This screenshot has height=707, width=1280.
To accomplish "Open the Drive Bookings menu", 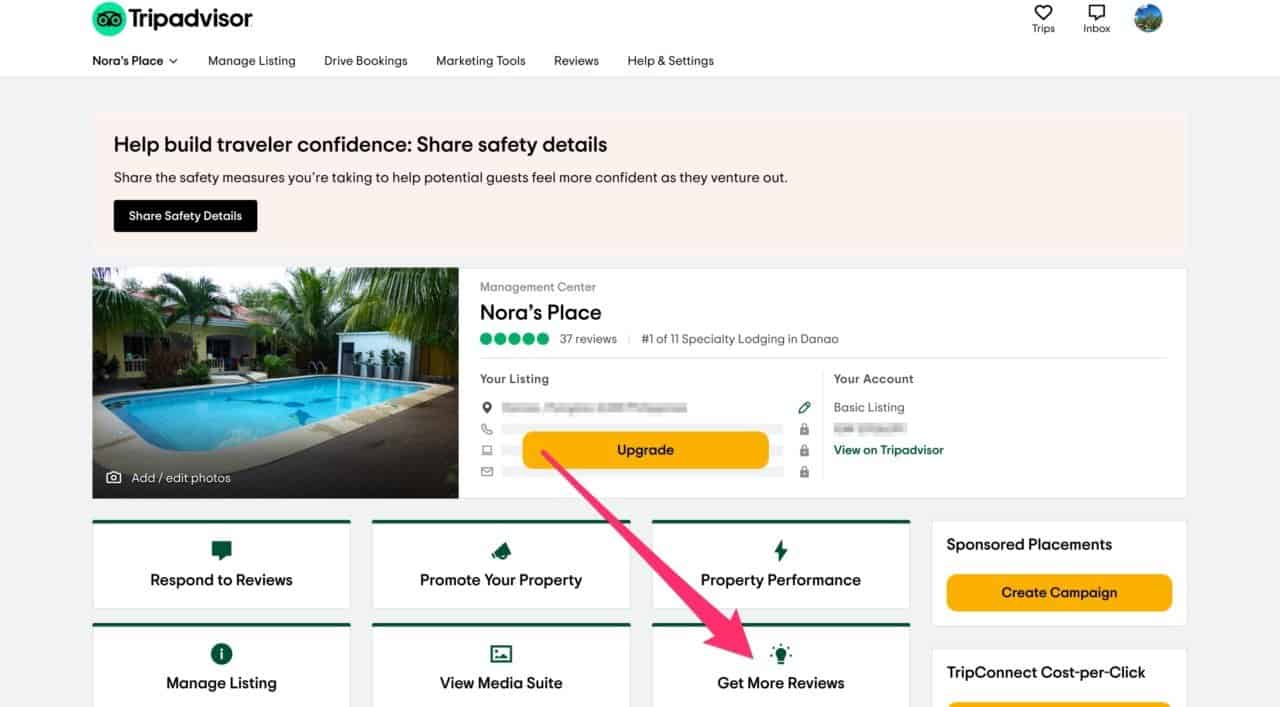I will pyautogui.click(x=366, y=61).
